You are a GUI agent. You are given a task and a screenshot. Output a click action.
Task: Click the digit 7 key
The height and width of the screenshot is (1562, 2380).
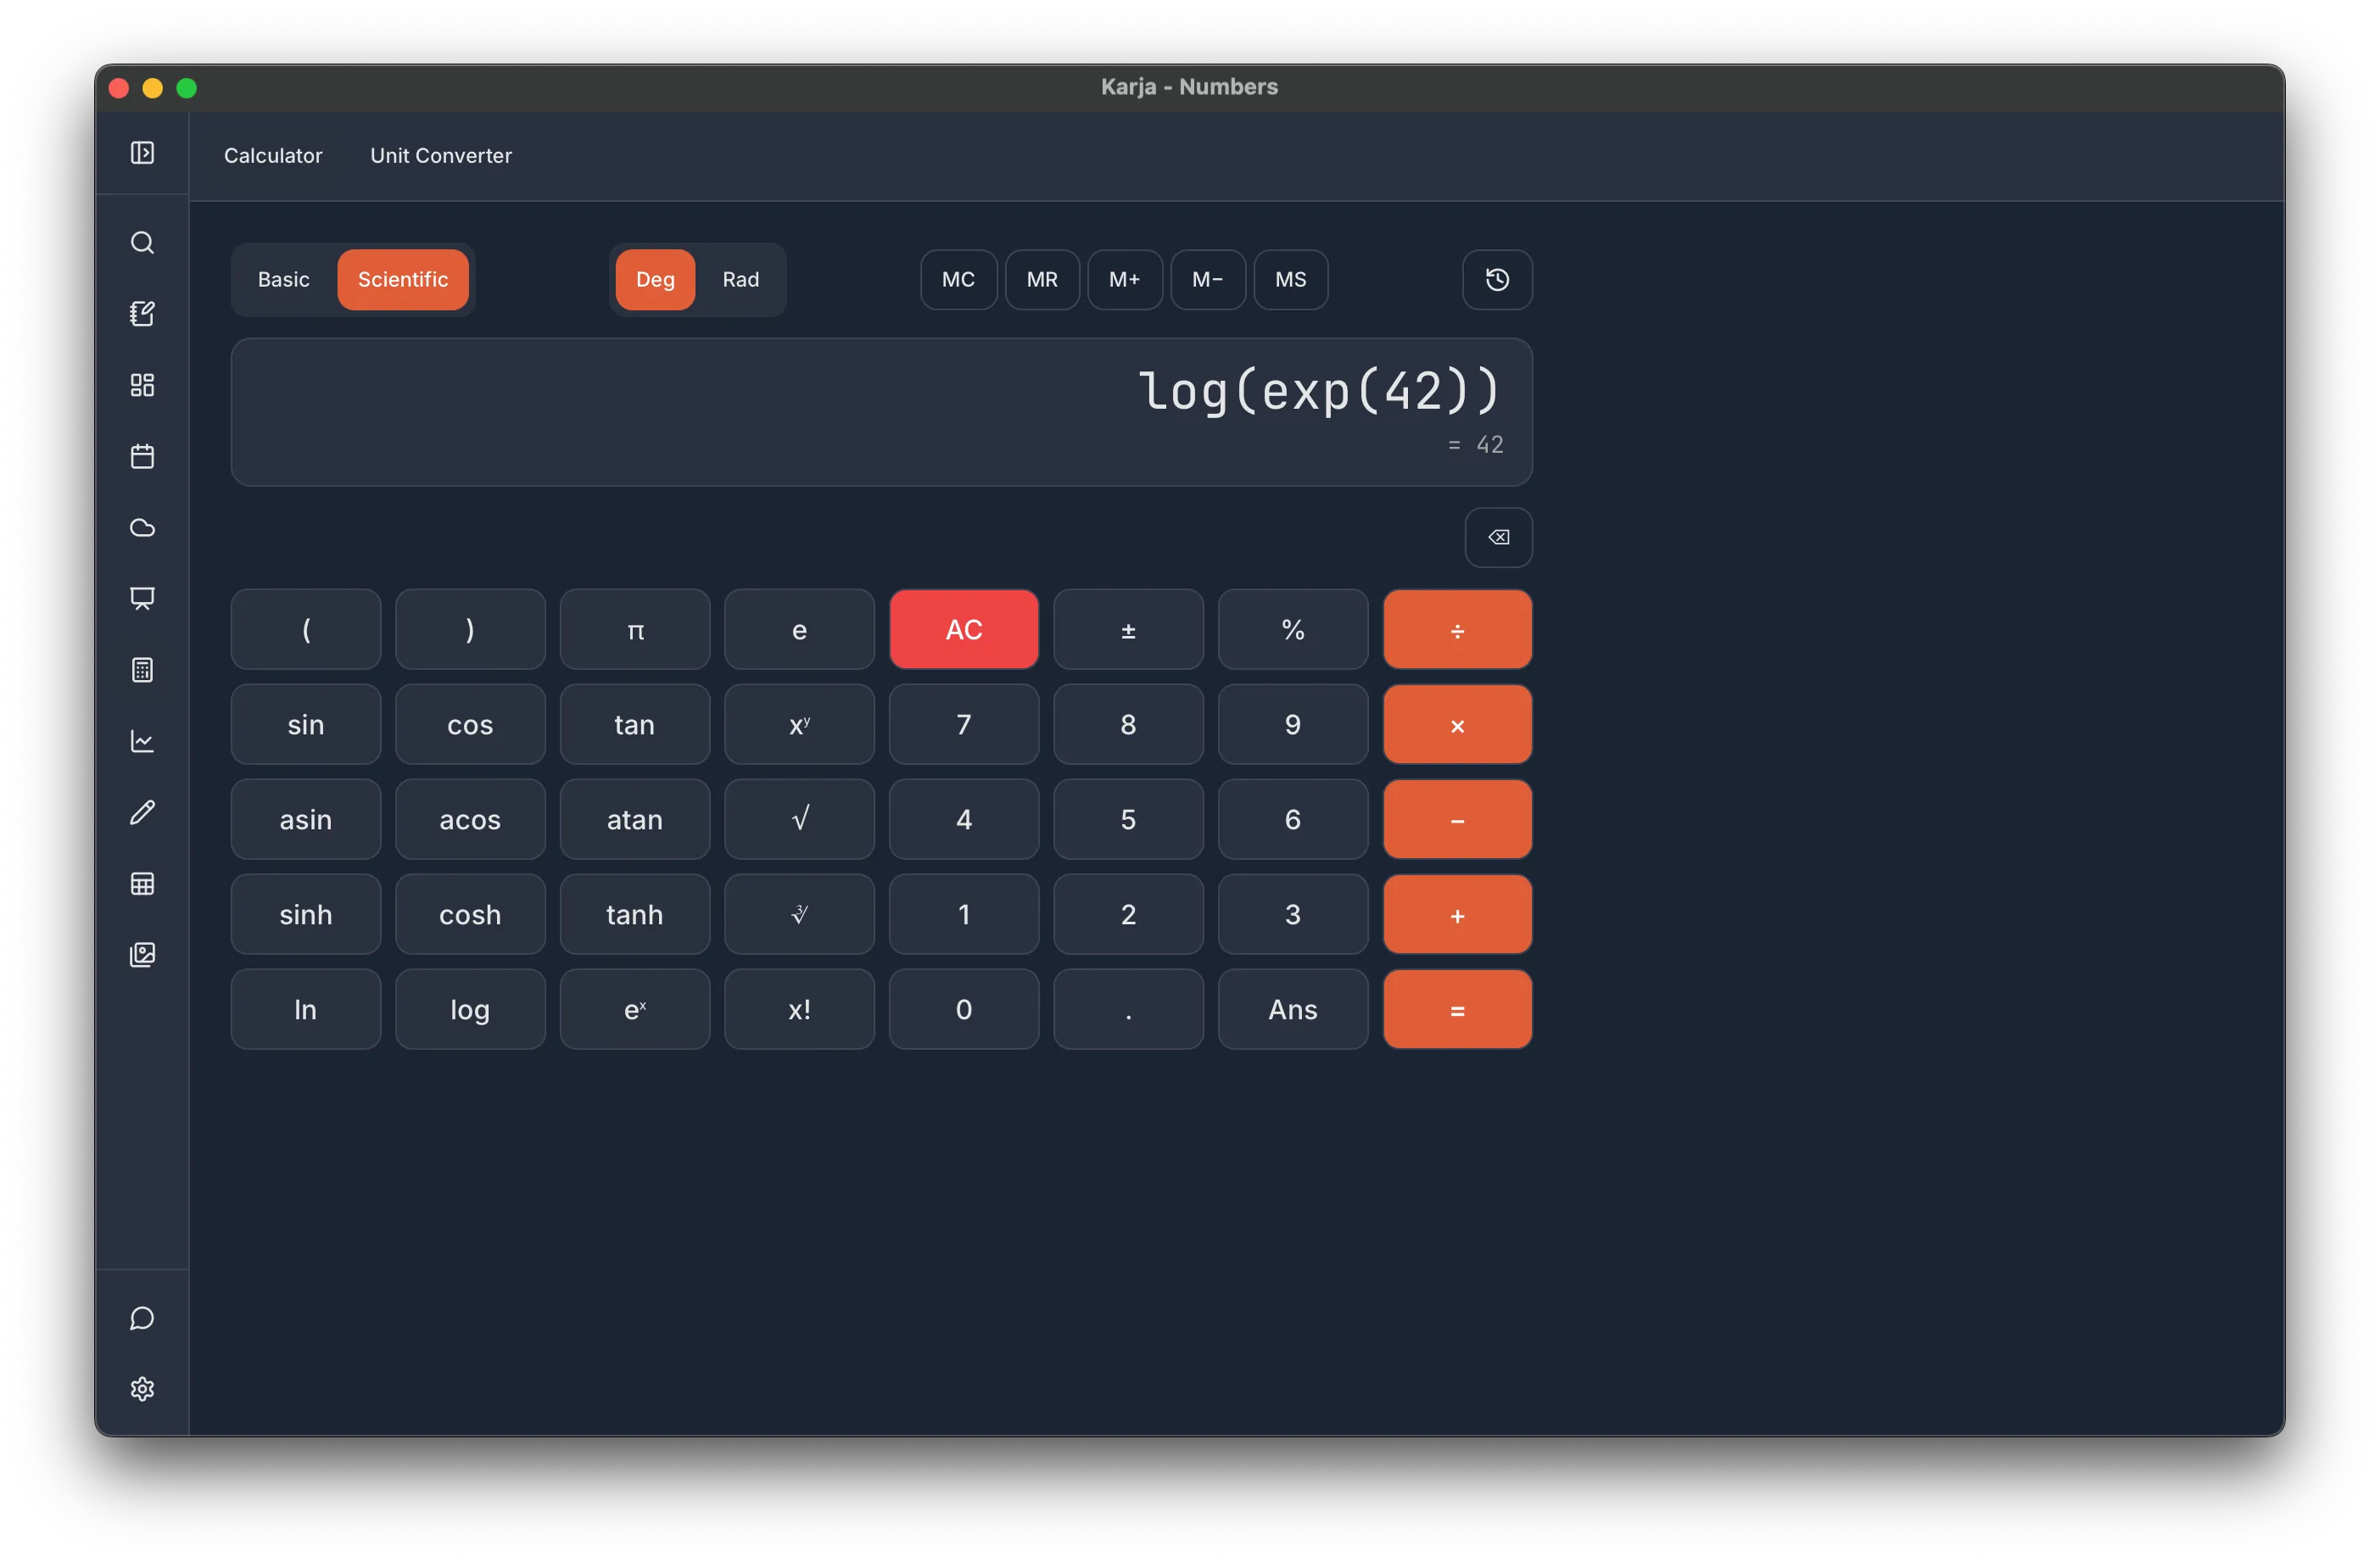(964, 725)
